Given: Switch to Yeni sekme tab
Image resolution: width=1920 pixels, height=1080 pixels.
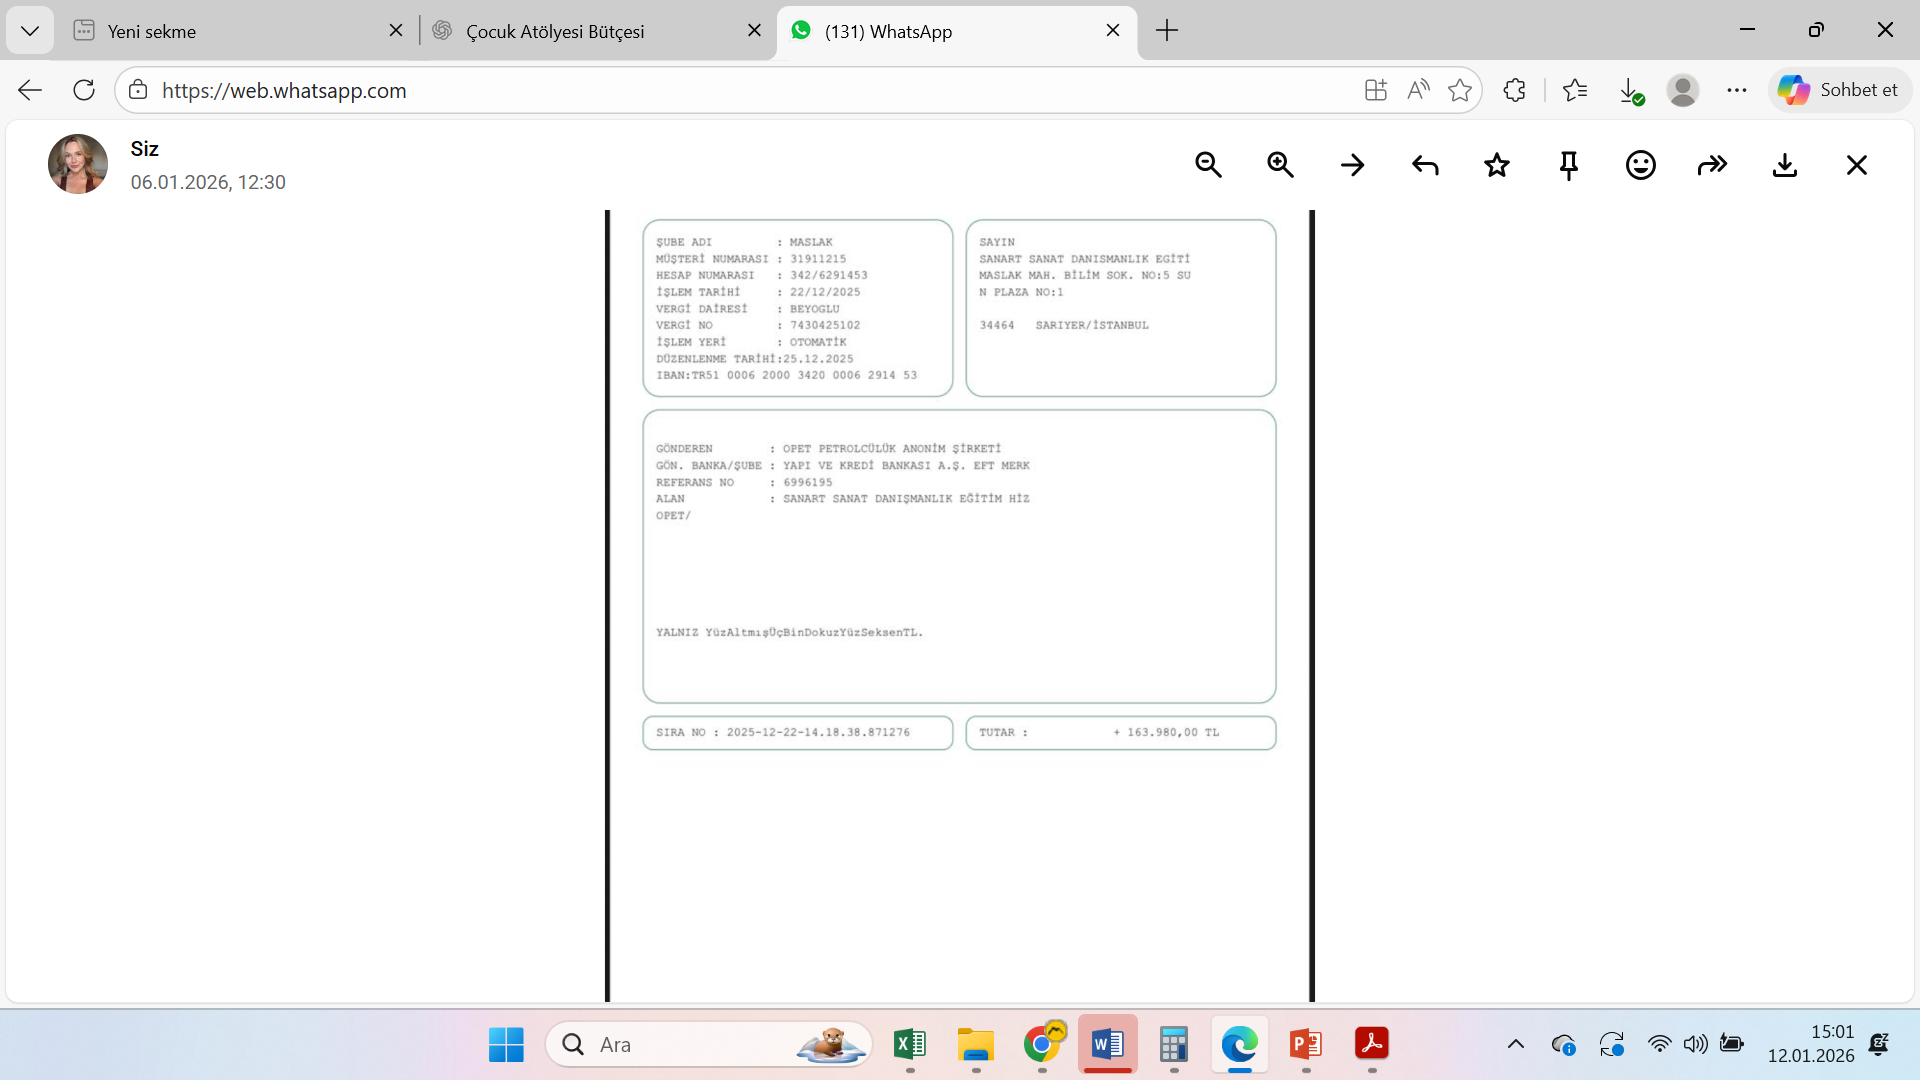Looking at the screenshot, I should pyautogui.click(x=238, y=31).
